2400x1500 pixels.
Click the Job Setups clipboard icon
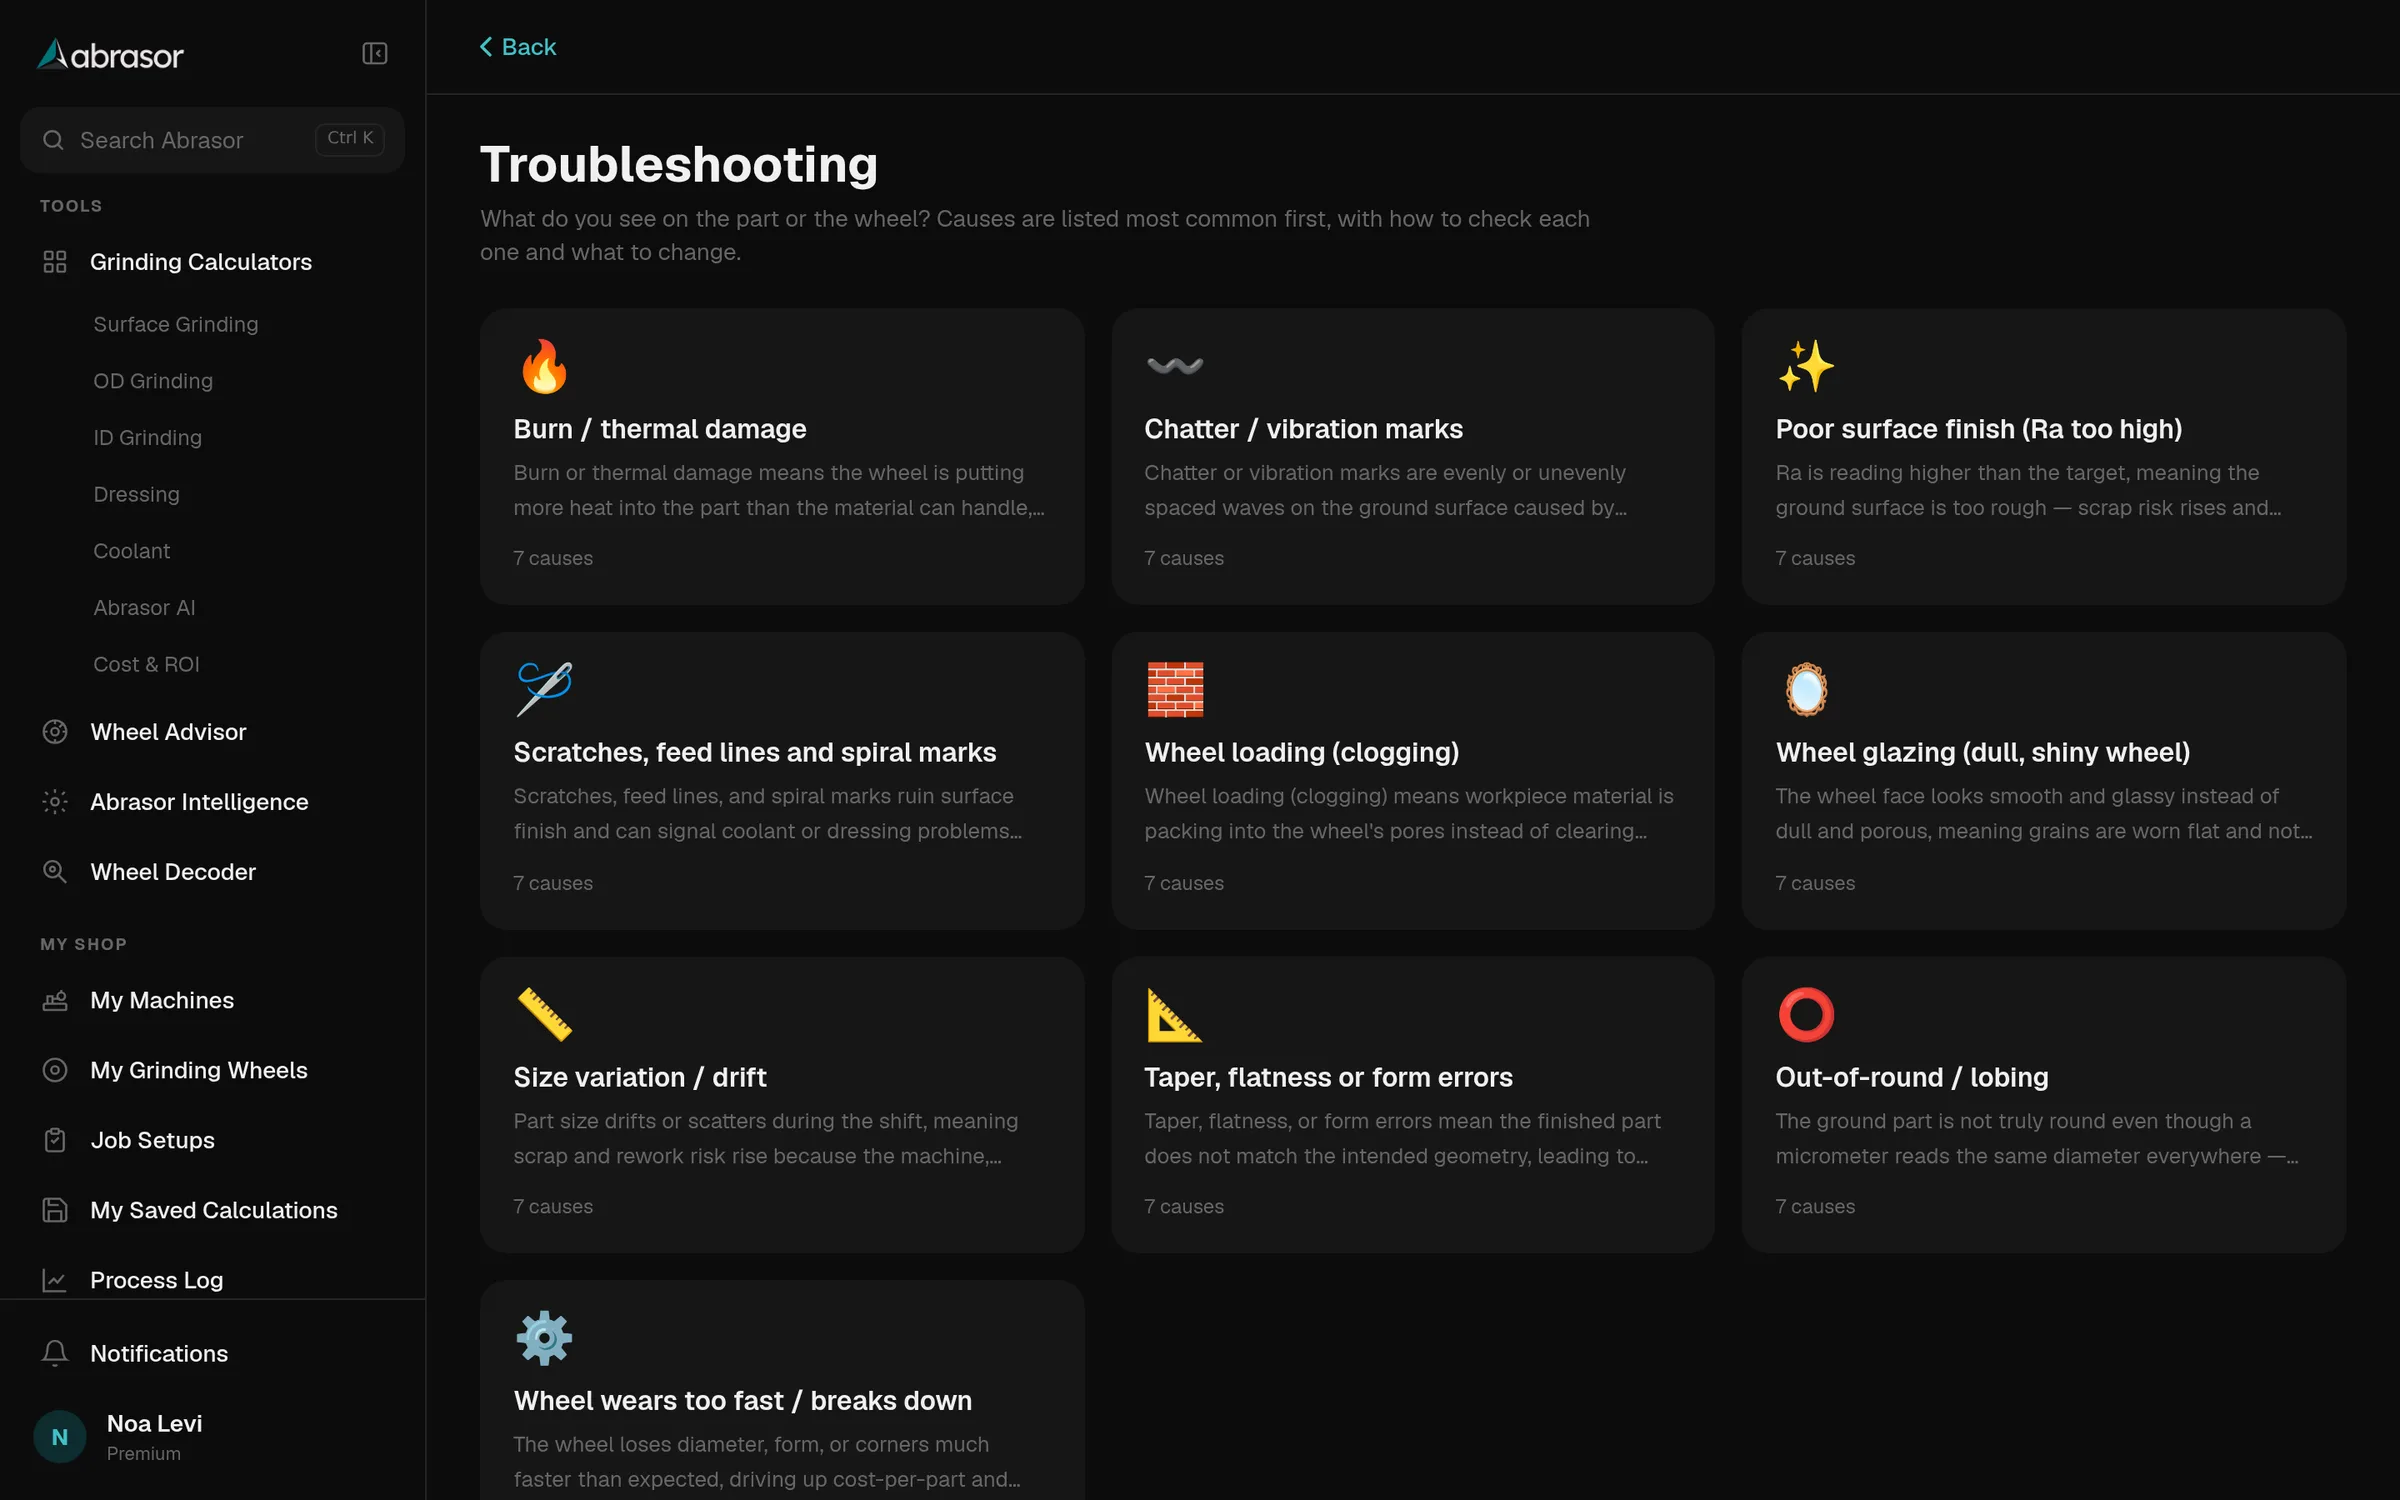pyautogui.click(x=55, y=1140)
